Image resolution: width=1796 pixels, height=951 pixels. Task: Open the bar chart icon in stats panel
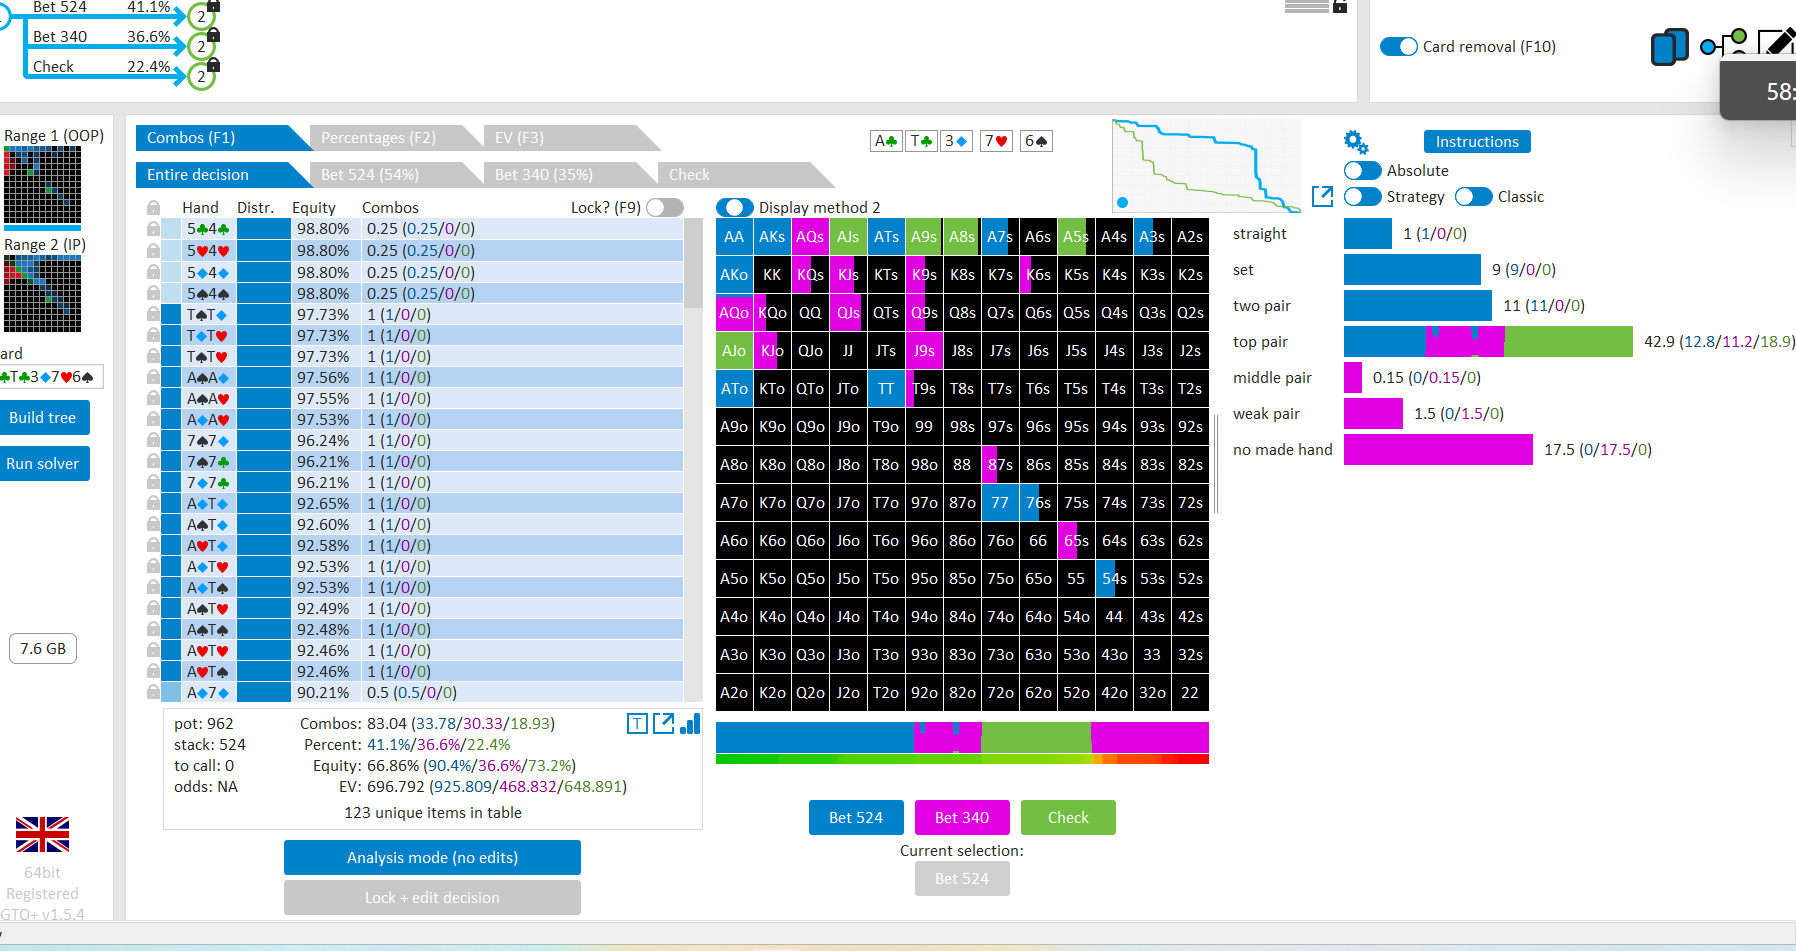point(690,723)
